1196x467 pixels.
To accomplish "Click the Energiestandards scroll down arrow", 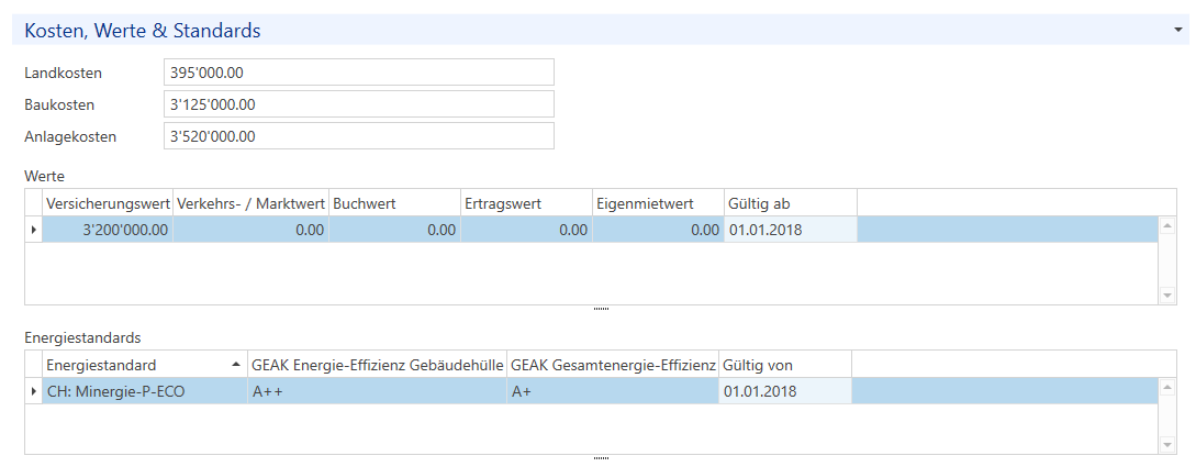I will (x=1166, y=445).
